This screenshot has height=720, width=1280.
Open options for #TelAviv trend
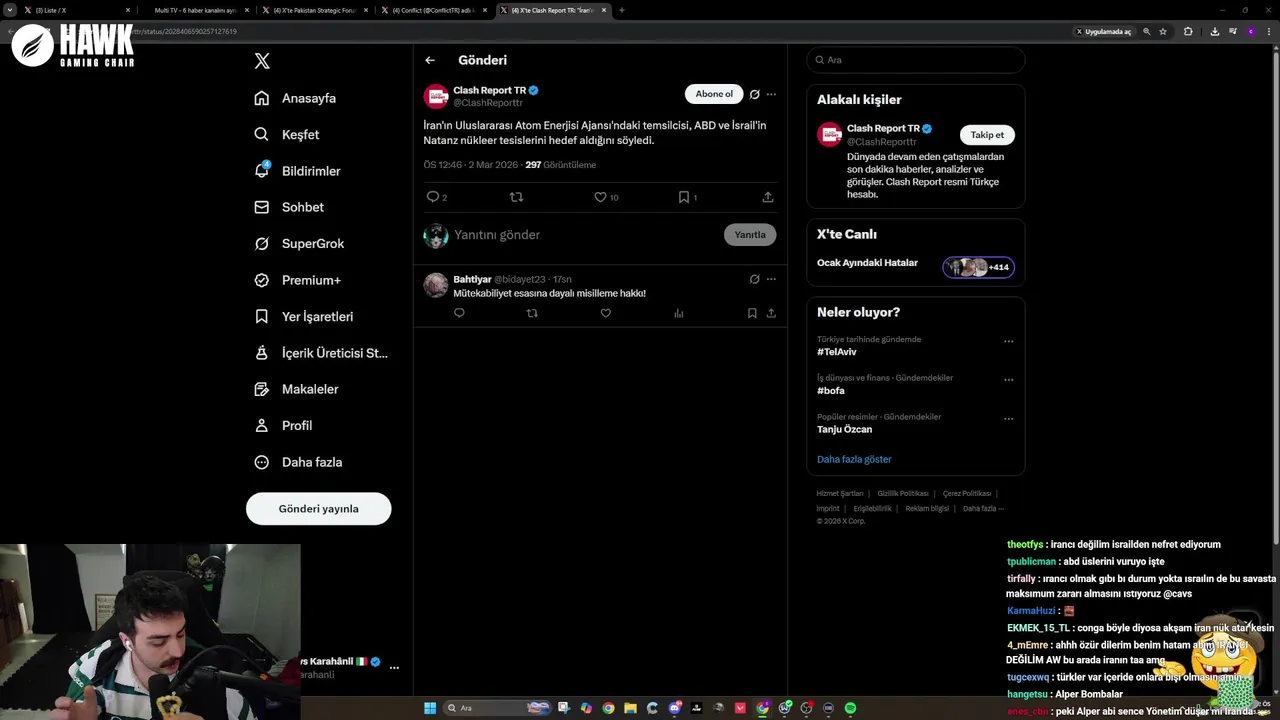click(1008, 341)
